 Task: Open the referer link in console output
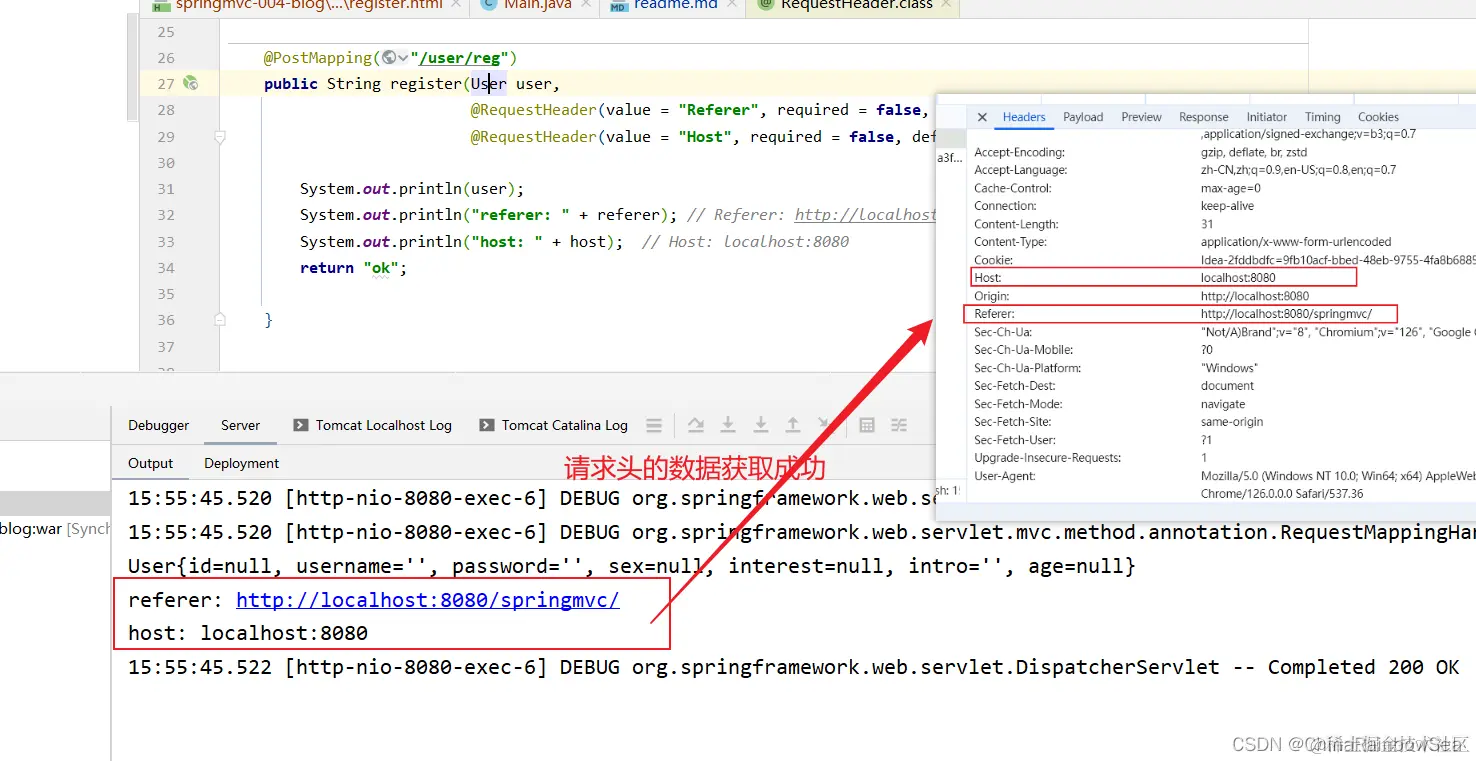[428, 600]
